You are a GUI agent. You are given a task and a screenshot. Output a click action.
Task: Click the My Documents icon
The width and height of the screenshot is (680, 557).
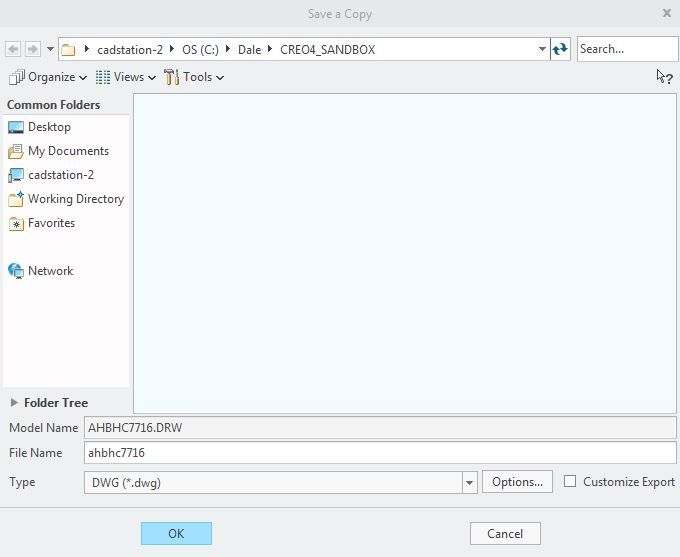pos(16,151)
